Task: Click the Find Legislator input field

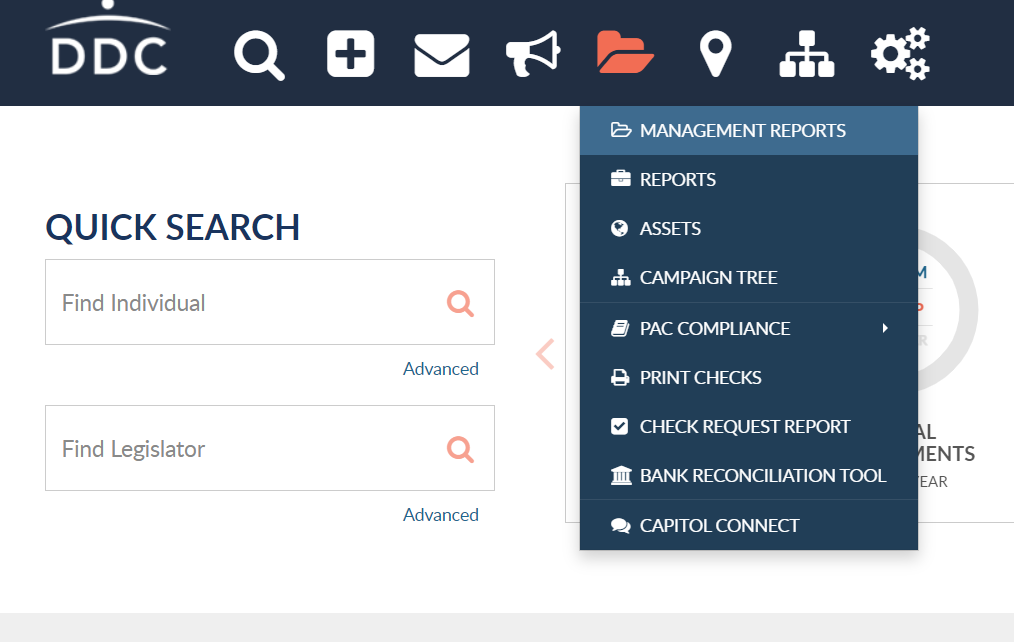Action: 270,449
